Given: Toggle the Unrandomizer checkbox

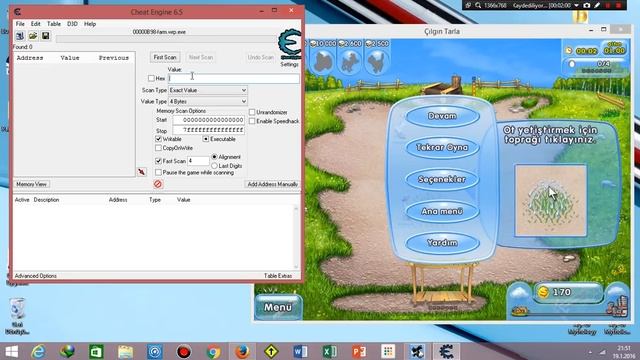Looking at the screenshot, I should click(252, 112).
